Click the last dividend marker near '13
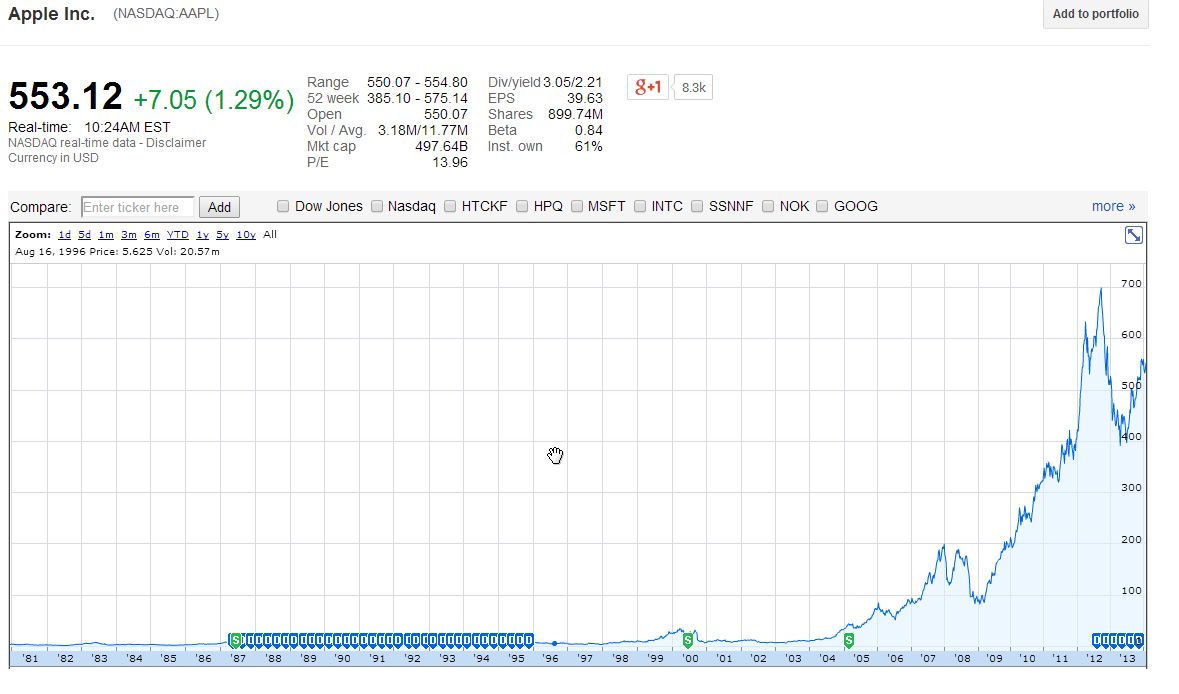The image size is (1179, 694). [x=1138, y=640]
